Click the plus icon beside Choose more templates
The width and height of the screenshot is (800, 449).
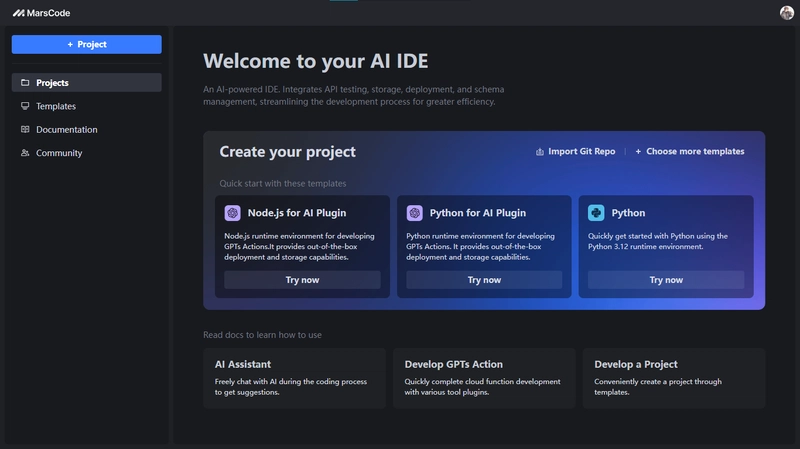point(638,152)
